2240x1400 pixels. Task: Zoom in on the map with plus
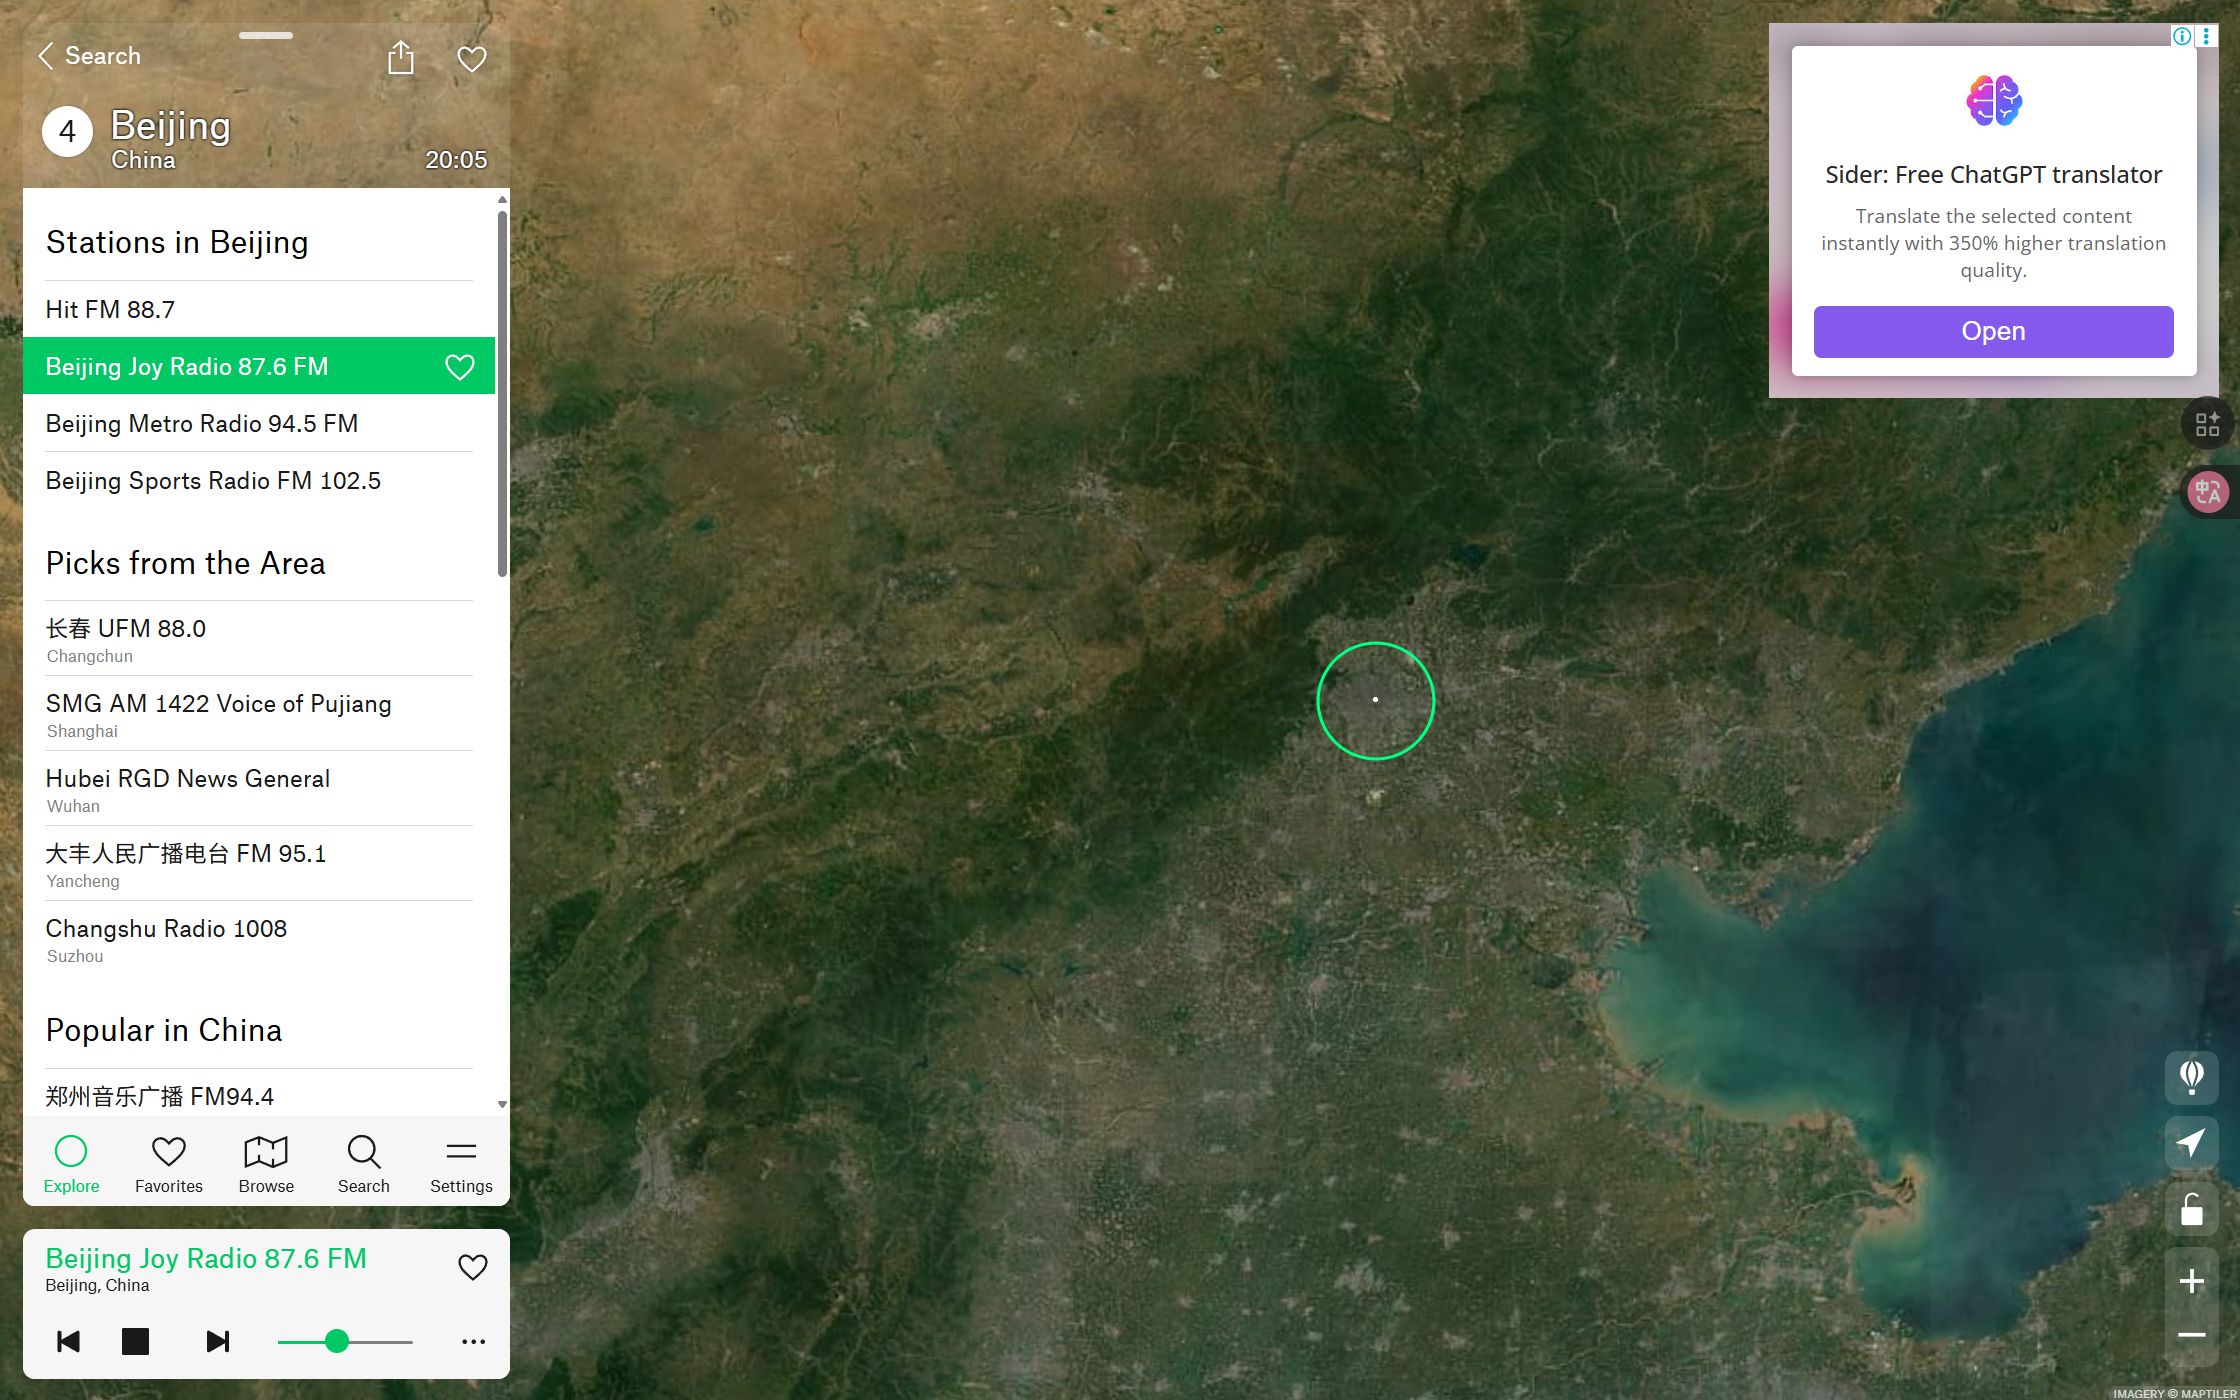tap(2191, 1281)
